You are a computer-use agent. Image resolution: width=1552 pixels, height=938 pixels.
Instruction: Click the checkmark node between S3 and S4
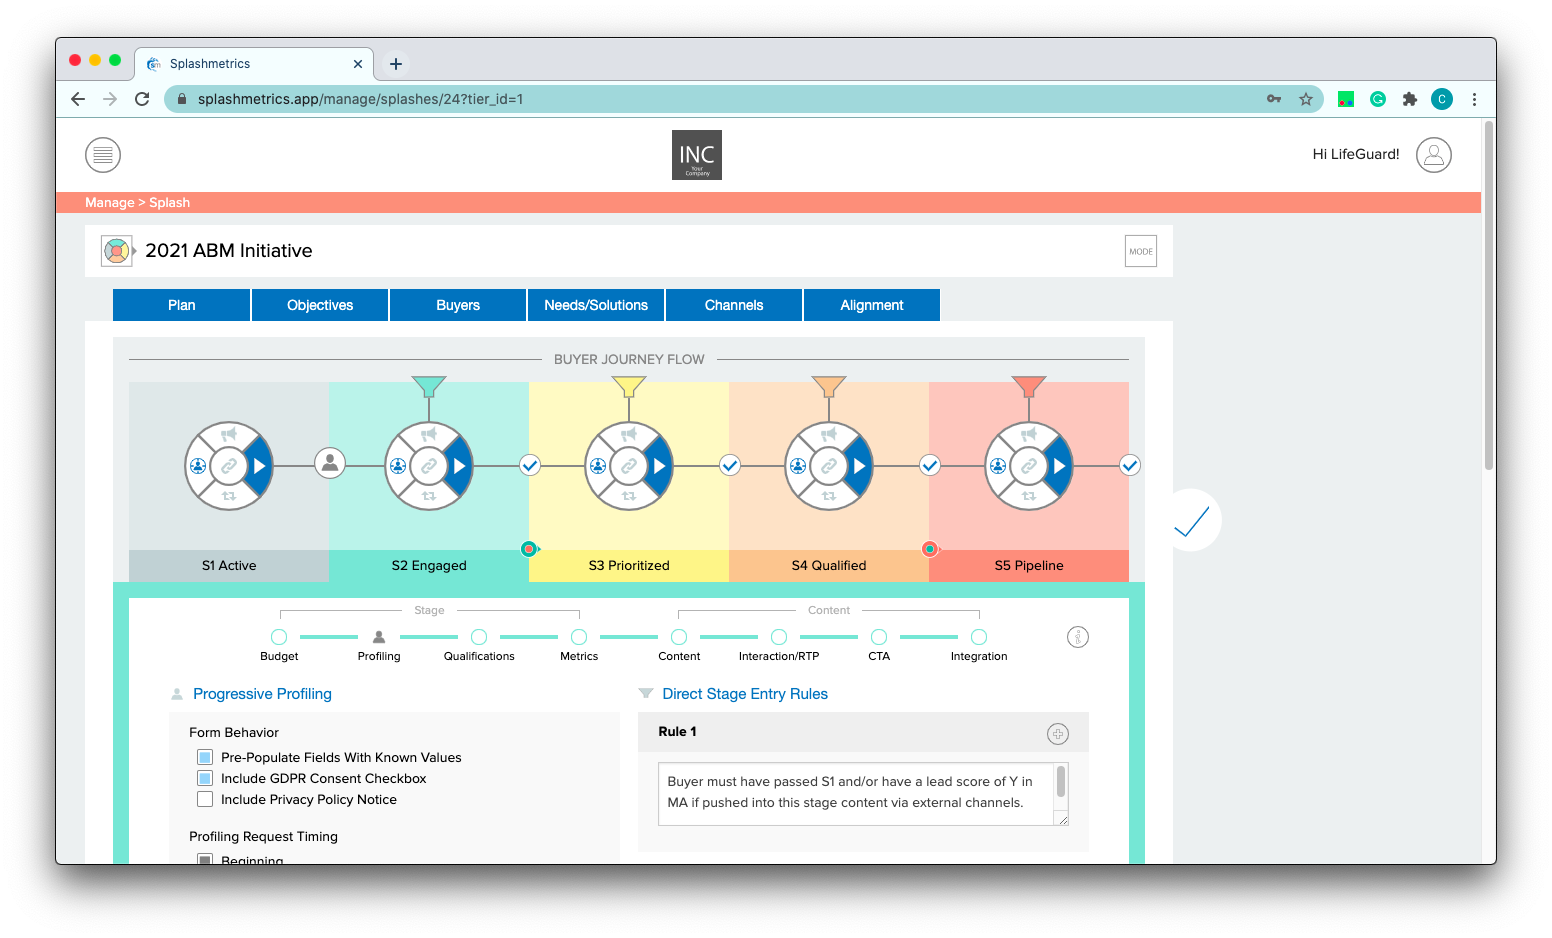pos(730,465)
